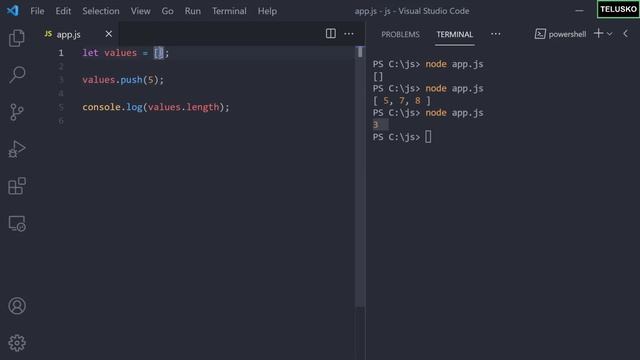Screen dimensions: 640x360
Task: Open the Terminal menu
Action: [x=229, y=11]
